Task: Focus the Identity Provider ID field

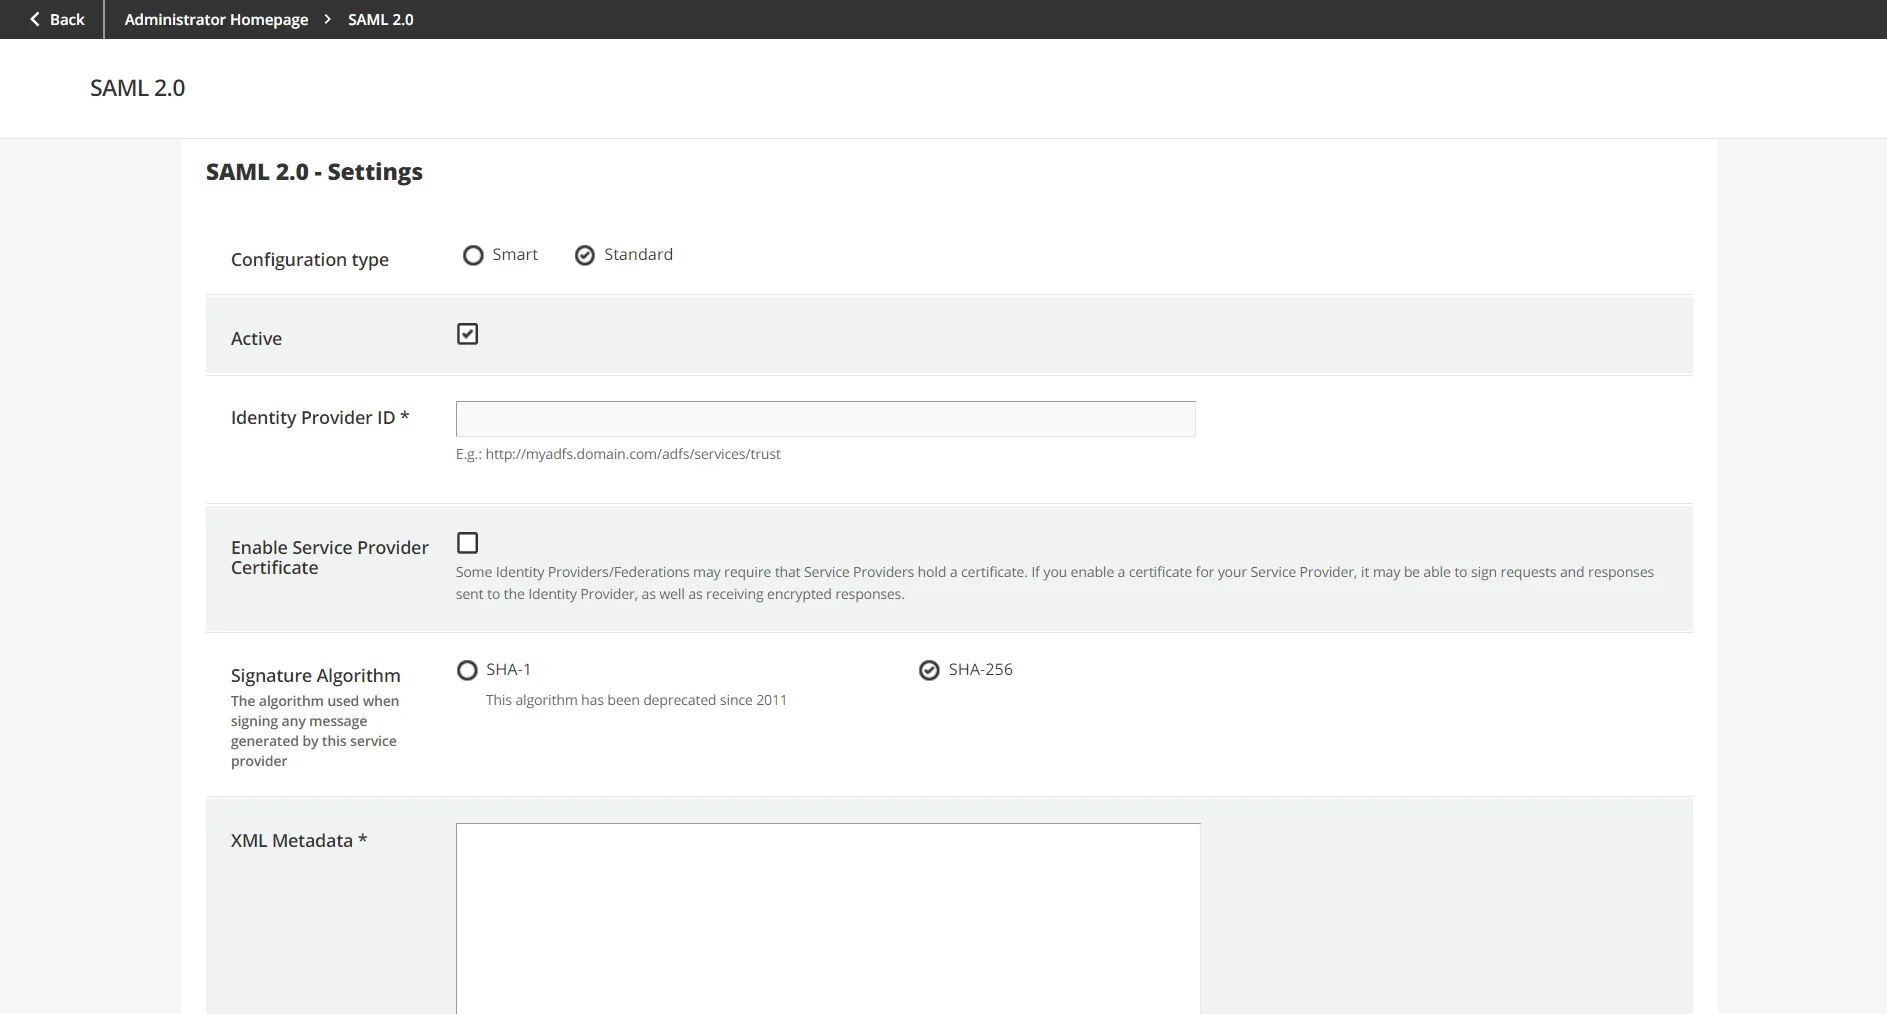Action: [x=824, y=419]
